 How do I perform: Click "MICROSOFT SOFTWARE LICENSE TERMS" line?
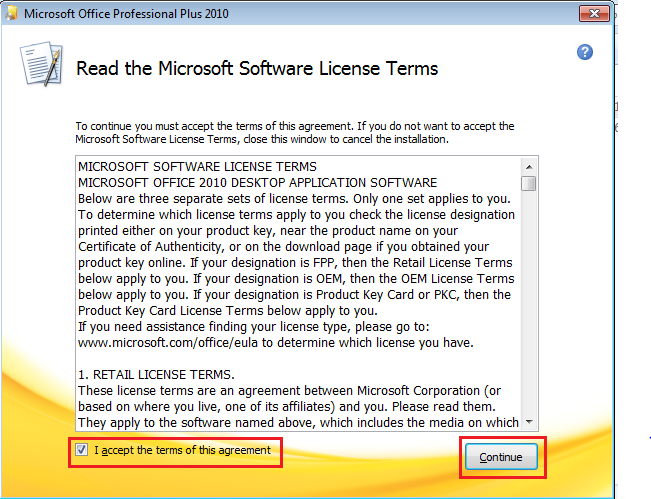click(x=197, y=167)
